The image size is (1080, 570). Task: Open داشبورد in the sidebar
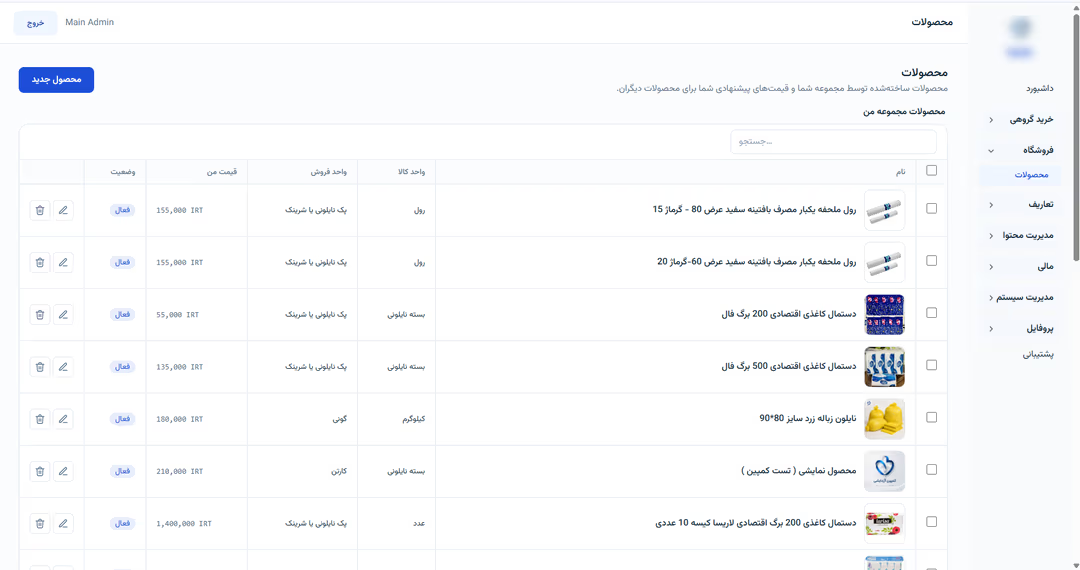point(1039,88)
